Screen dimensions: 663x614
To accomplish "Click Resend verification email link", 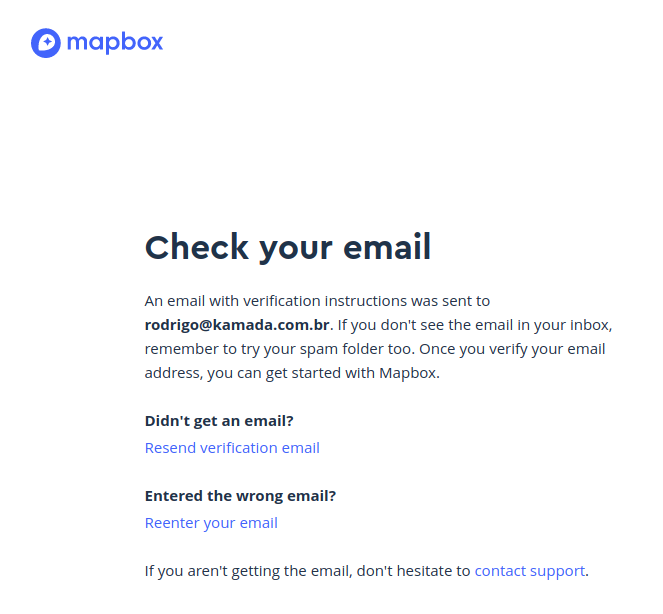I will point(232,448).
